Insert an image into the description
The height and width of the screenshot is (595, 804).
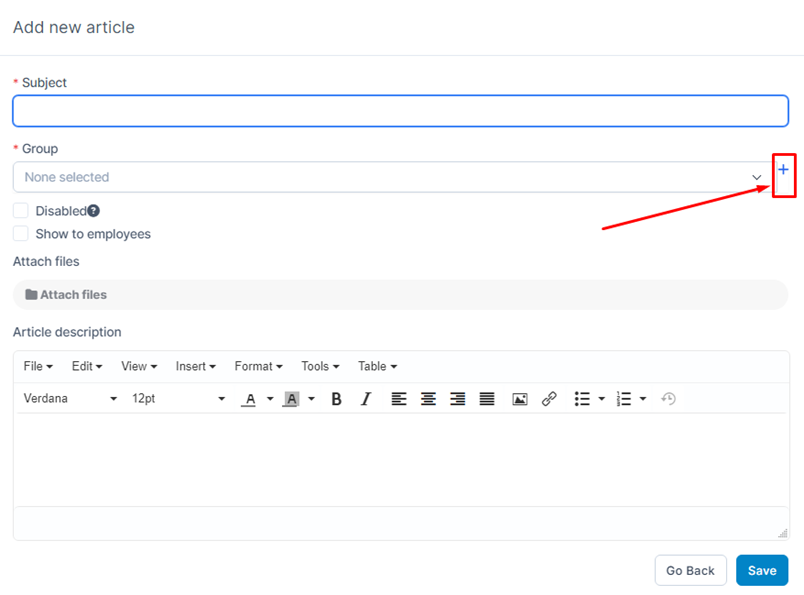click(520, 399)
